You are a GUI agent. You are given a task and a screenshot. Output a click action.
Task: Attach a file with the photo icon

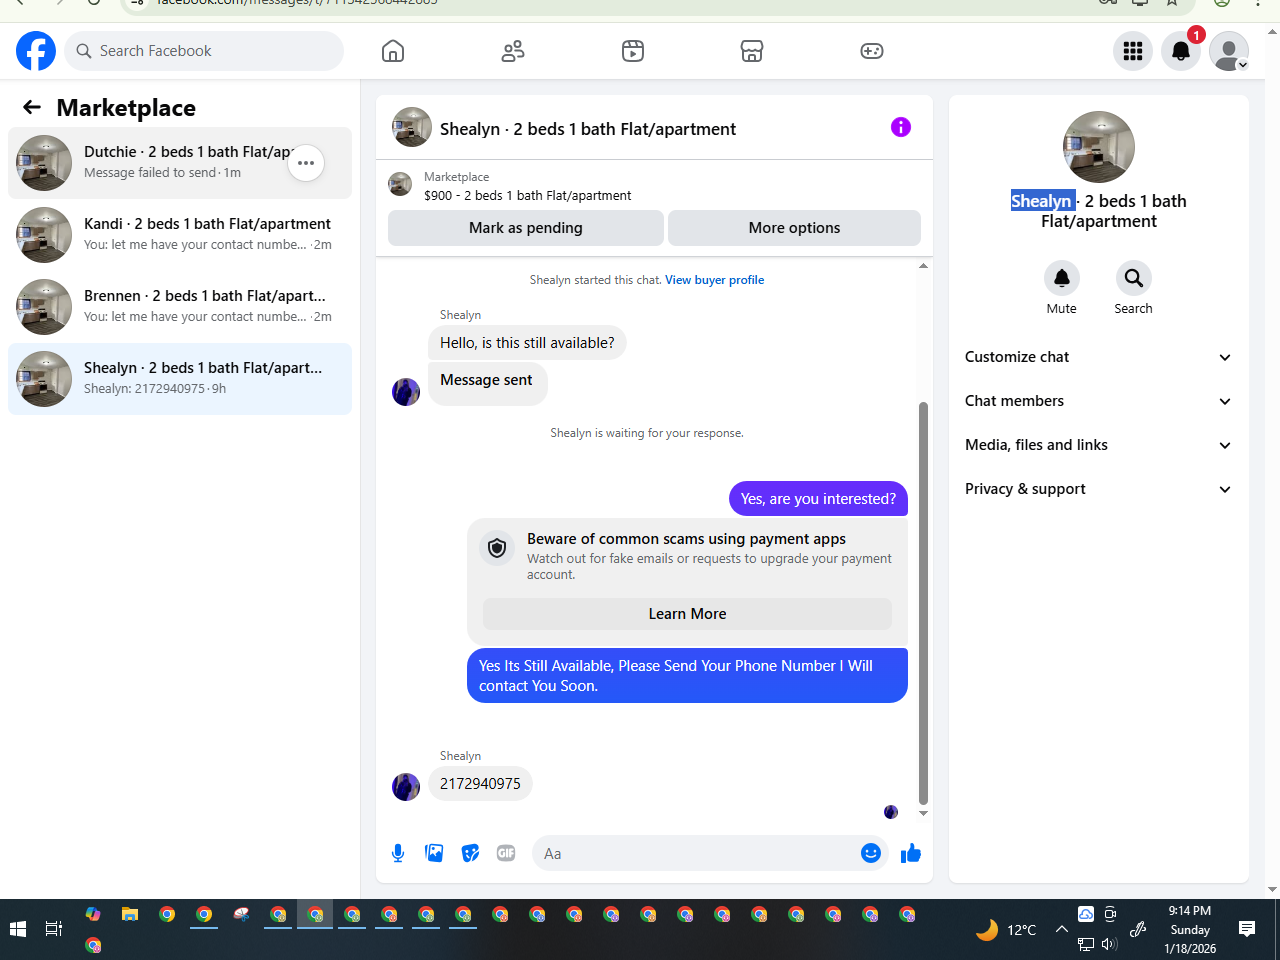434,853
